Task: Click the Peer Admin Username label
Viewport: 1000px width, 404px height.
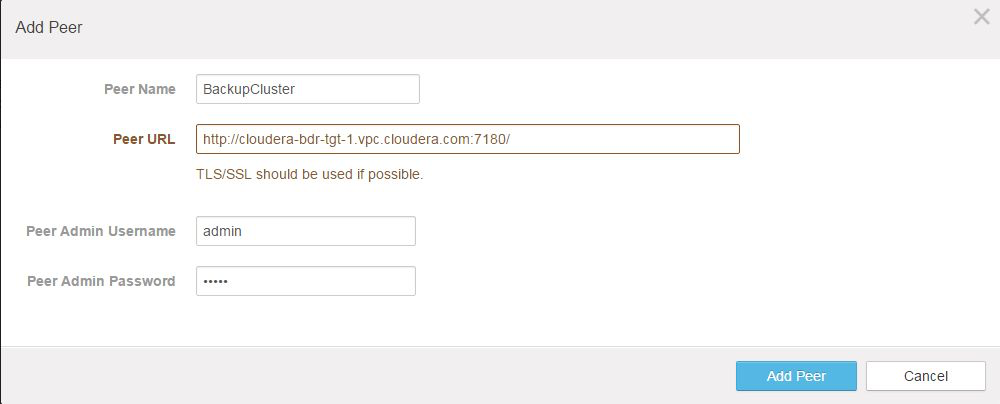Action: point(101,231)
